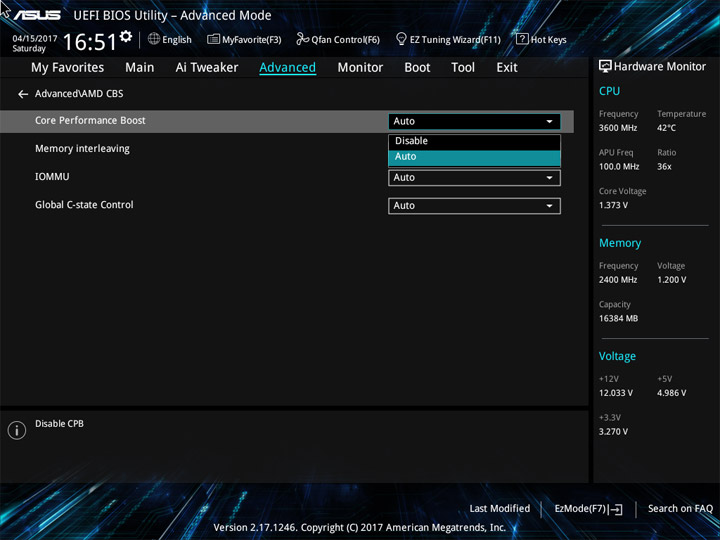This screenshot has height=540, width=720.
Task: Open the IOMMU dropdown
Action: 474,178
